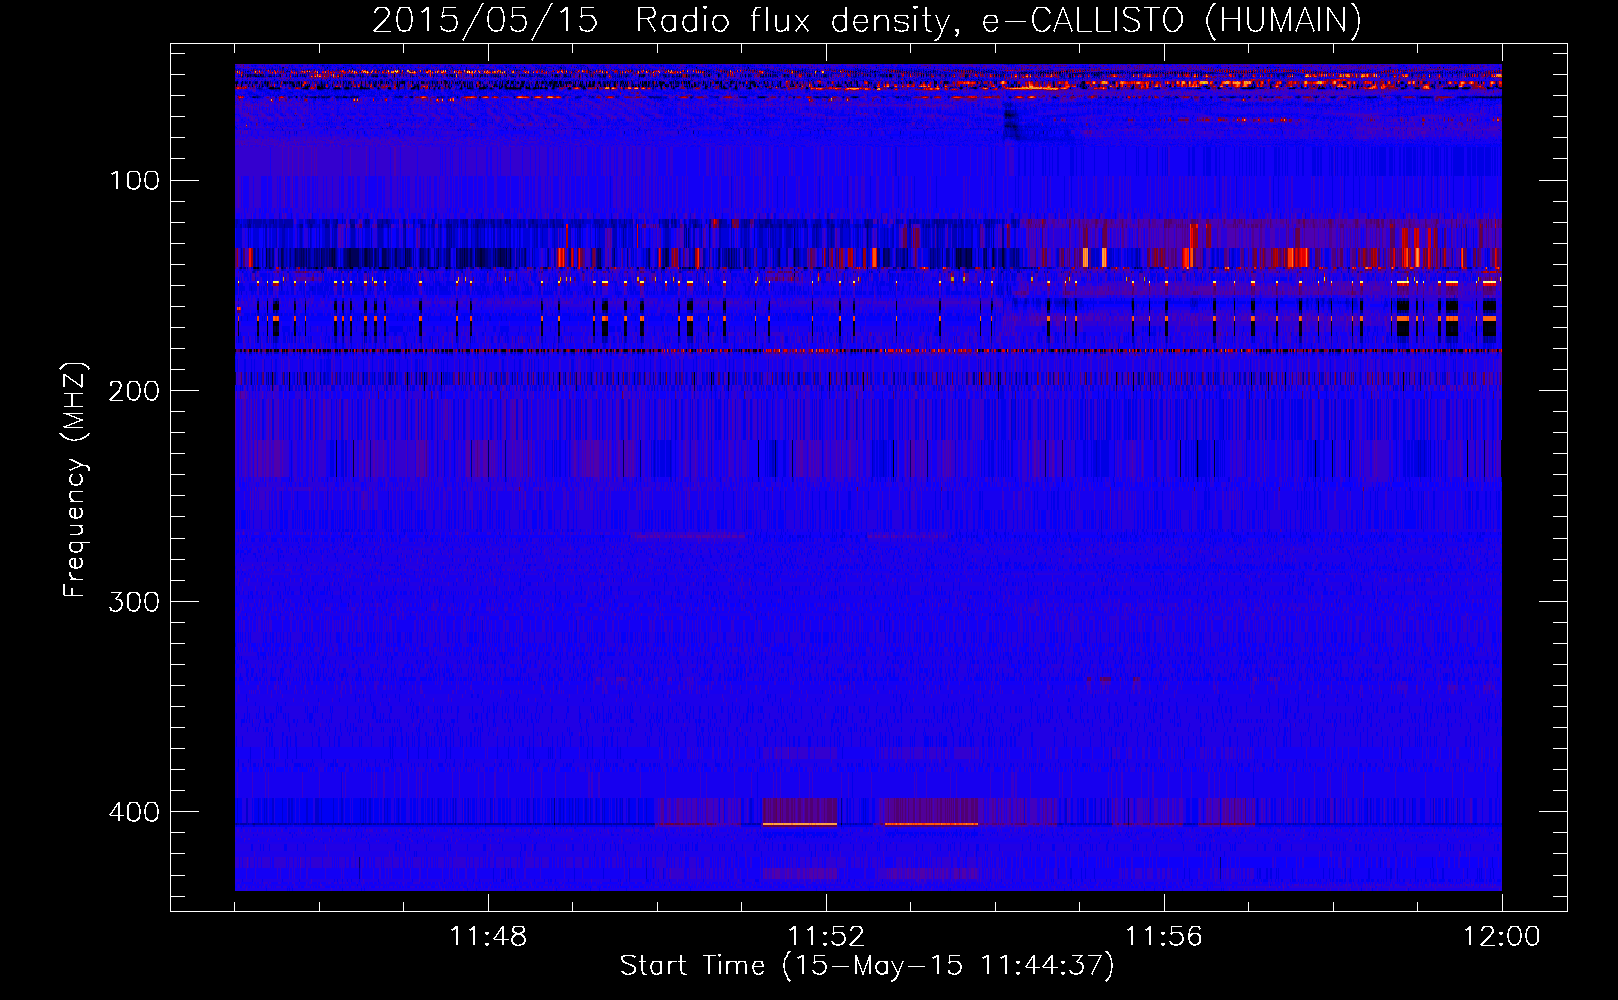Click the 100 MHz frequency tick label
Screen dimensions: 1618x1000
(135, 180)
